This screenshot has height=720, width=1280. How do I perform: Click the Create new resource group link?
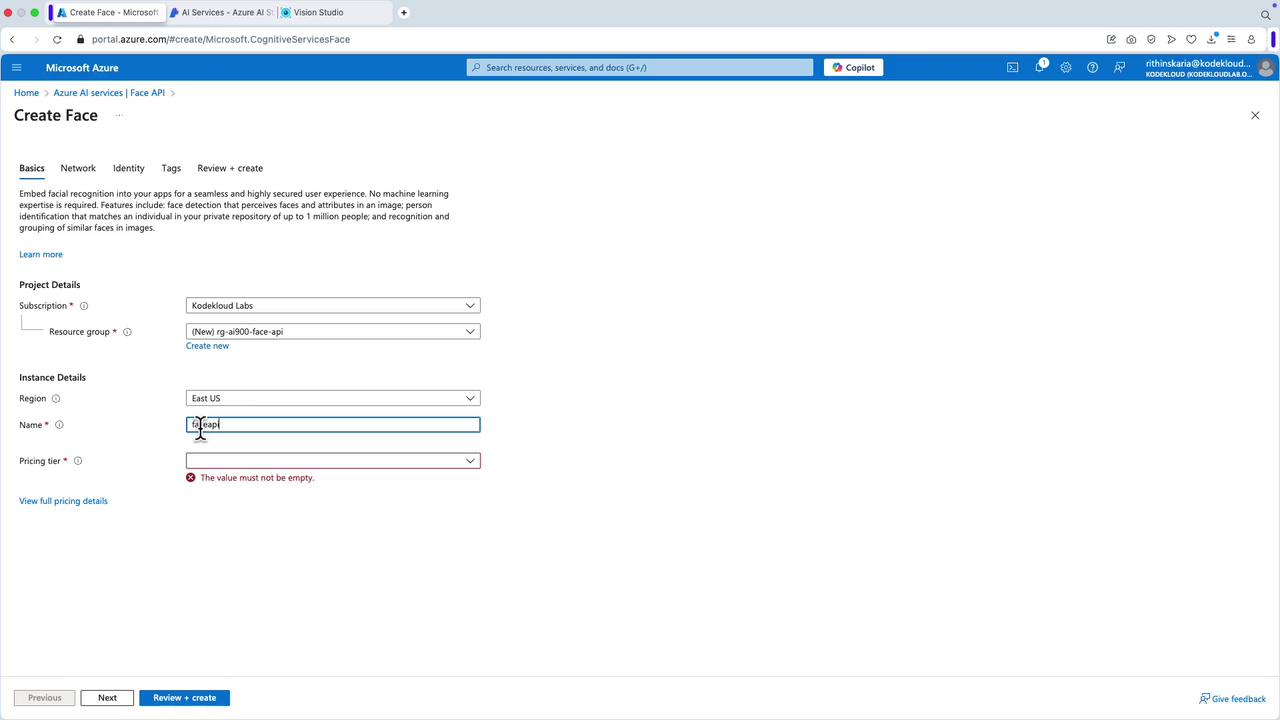207,346
